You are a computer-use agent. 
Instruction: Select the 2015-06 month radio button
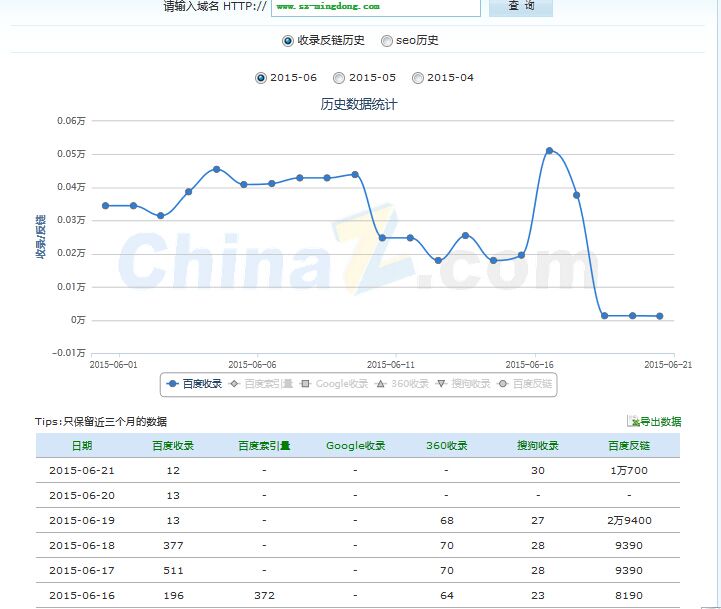pyautogui.click(x=261, y=78)
